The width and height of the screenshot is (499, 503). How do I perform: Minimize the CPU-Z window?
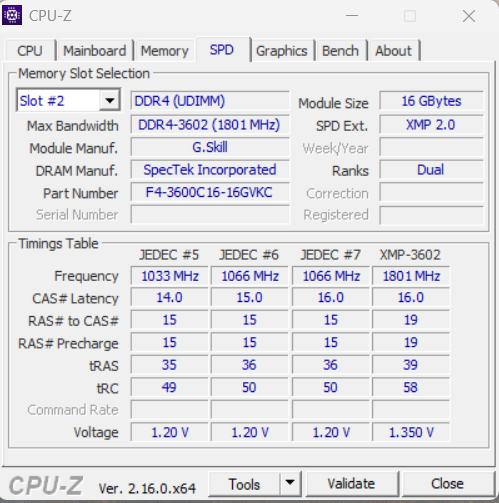tap(352, 16)
